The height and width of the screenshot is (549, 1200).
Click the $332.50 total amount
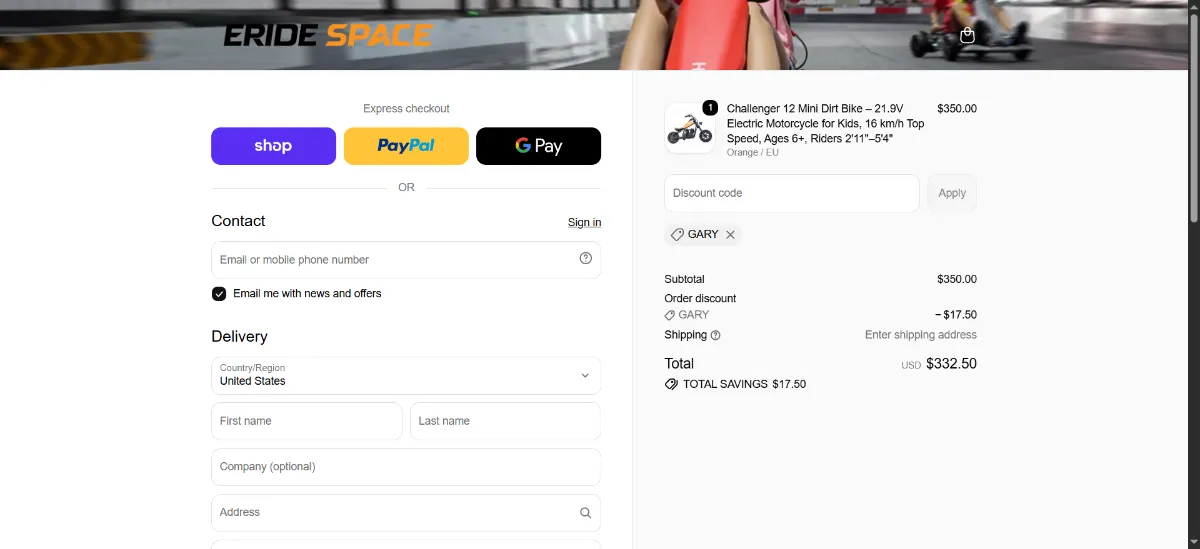(951, 364)
